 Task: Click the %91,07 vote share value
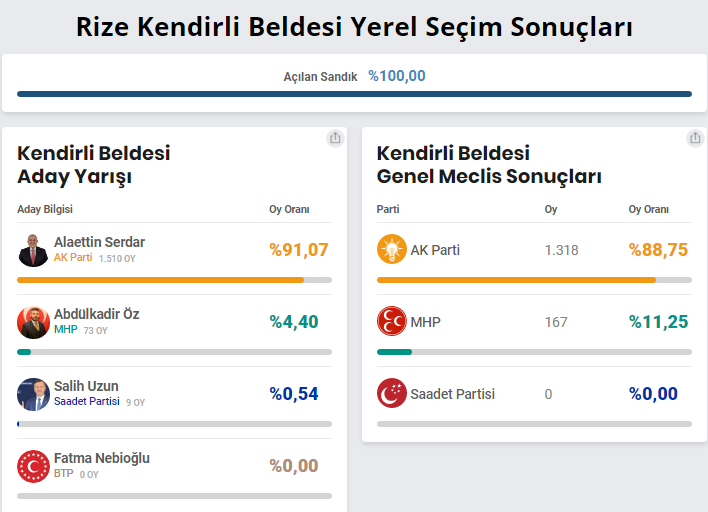pyautogui.click(x=298, y=250)
